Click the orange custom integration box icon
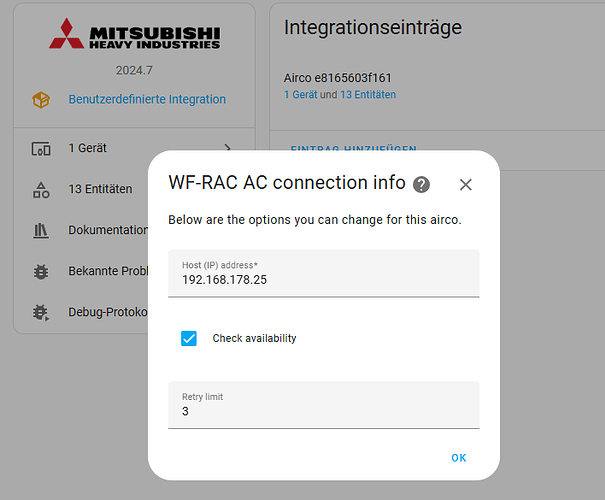Image resolution: width=605 pixels, height=500 pixels. coord(41,100)
